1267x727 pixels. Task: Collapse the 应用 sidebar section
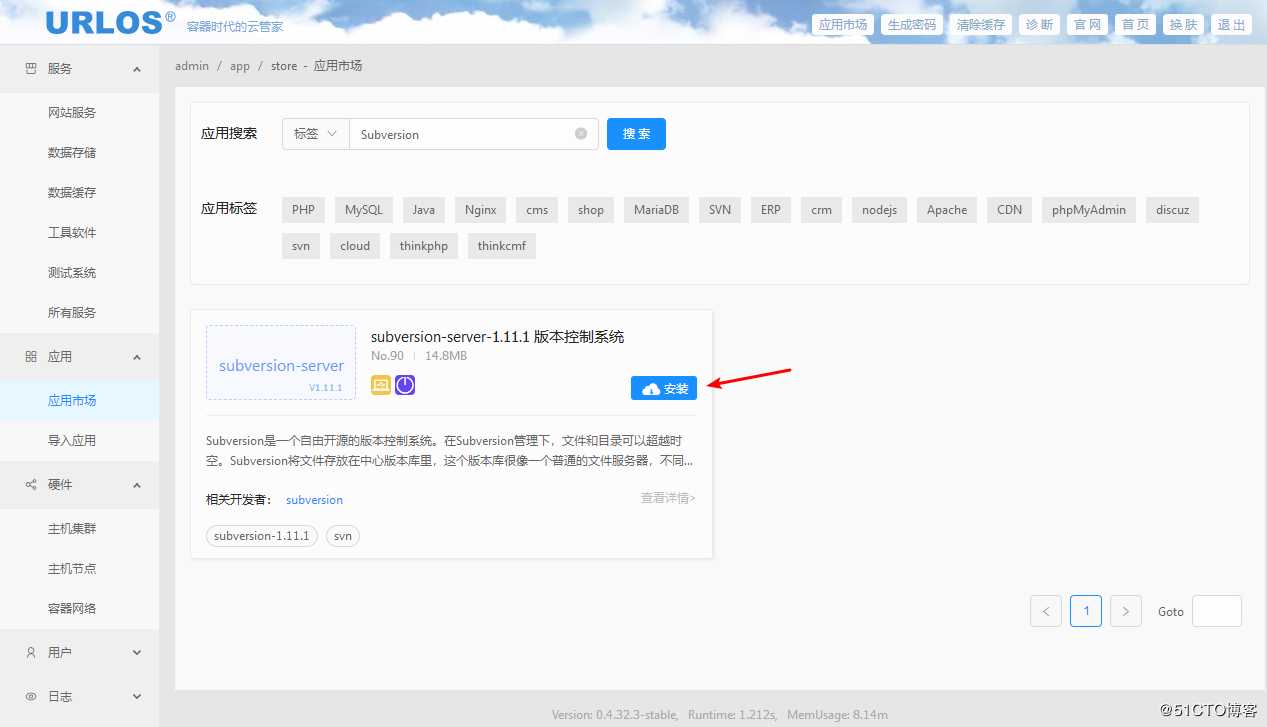pyautogui.click(x=137, y=357)
